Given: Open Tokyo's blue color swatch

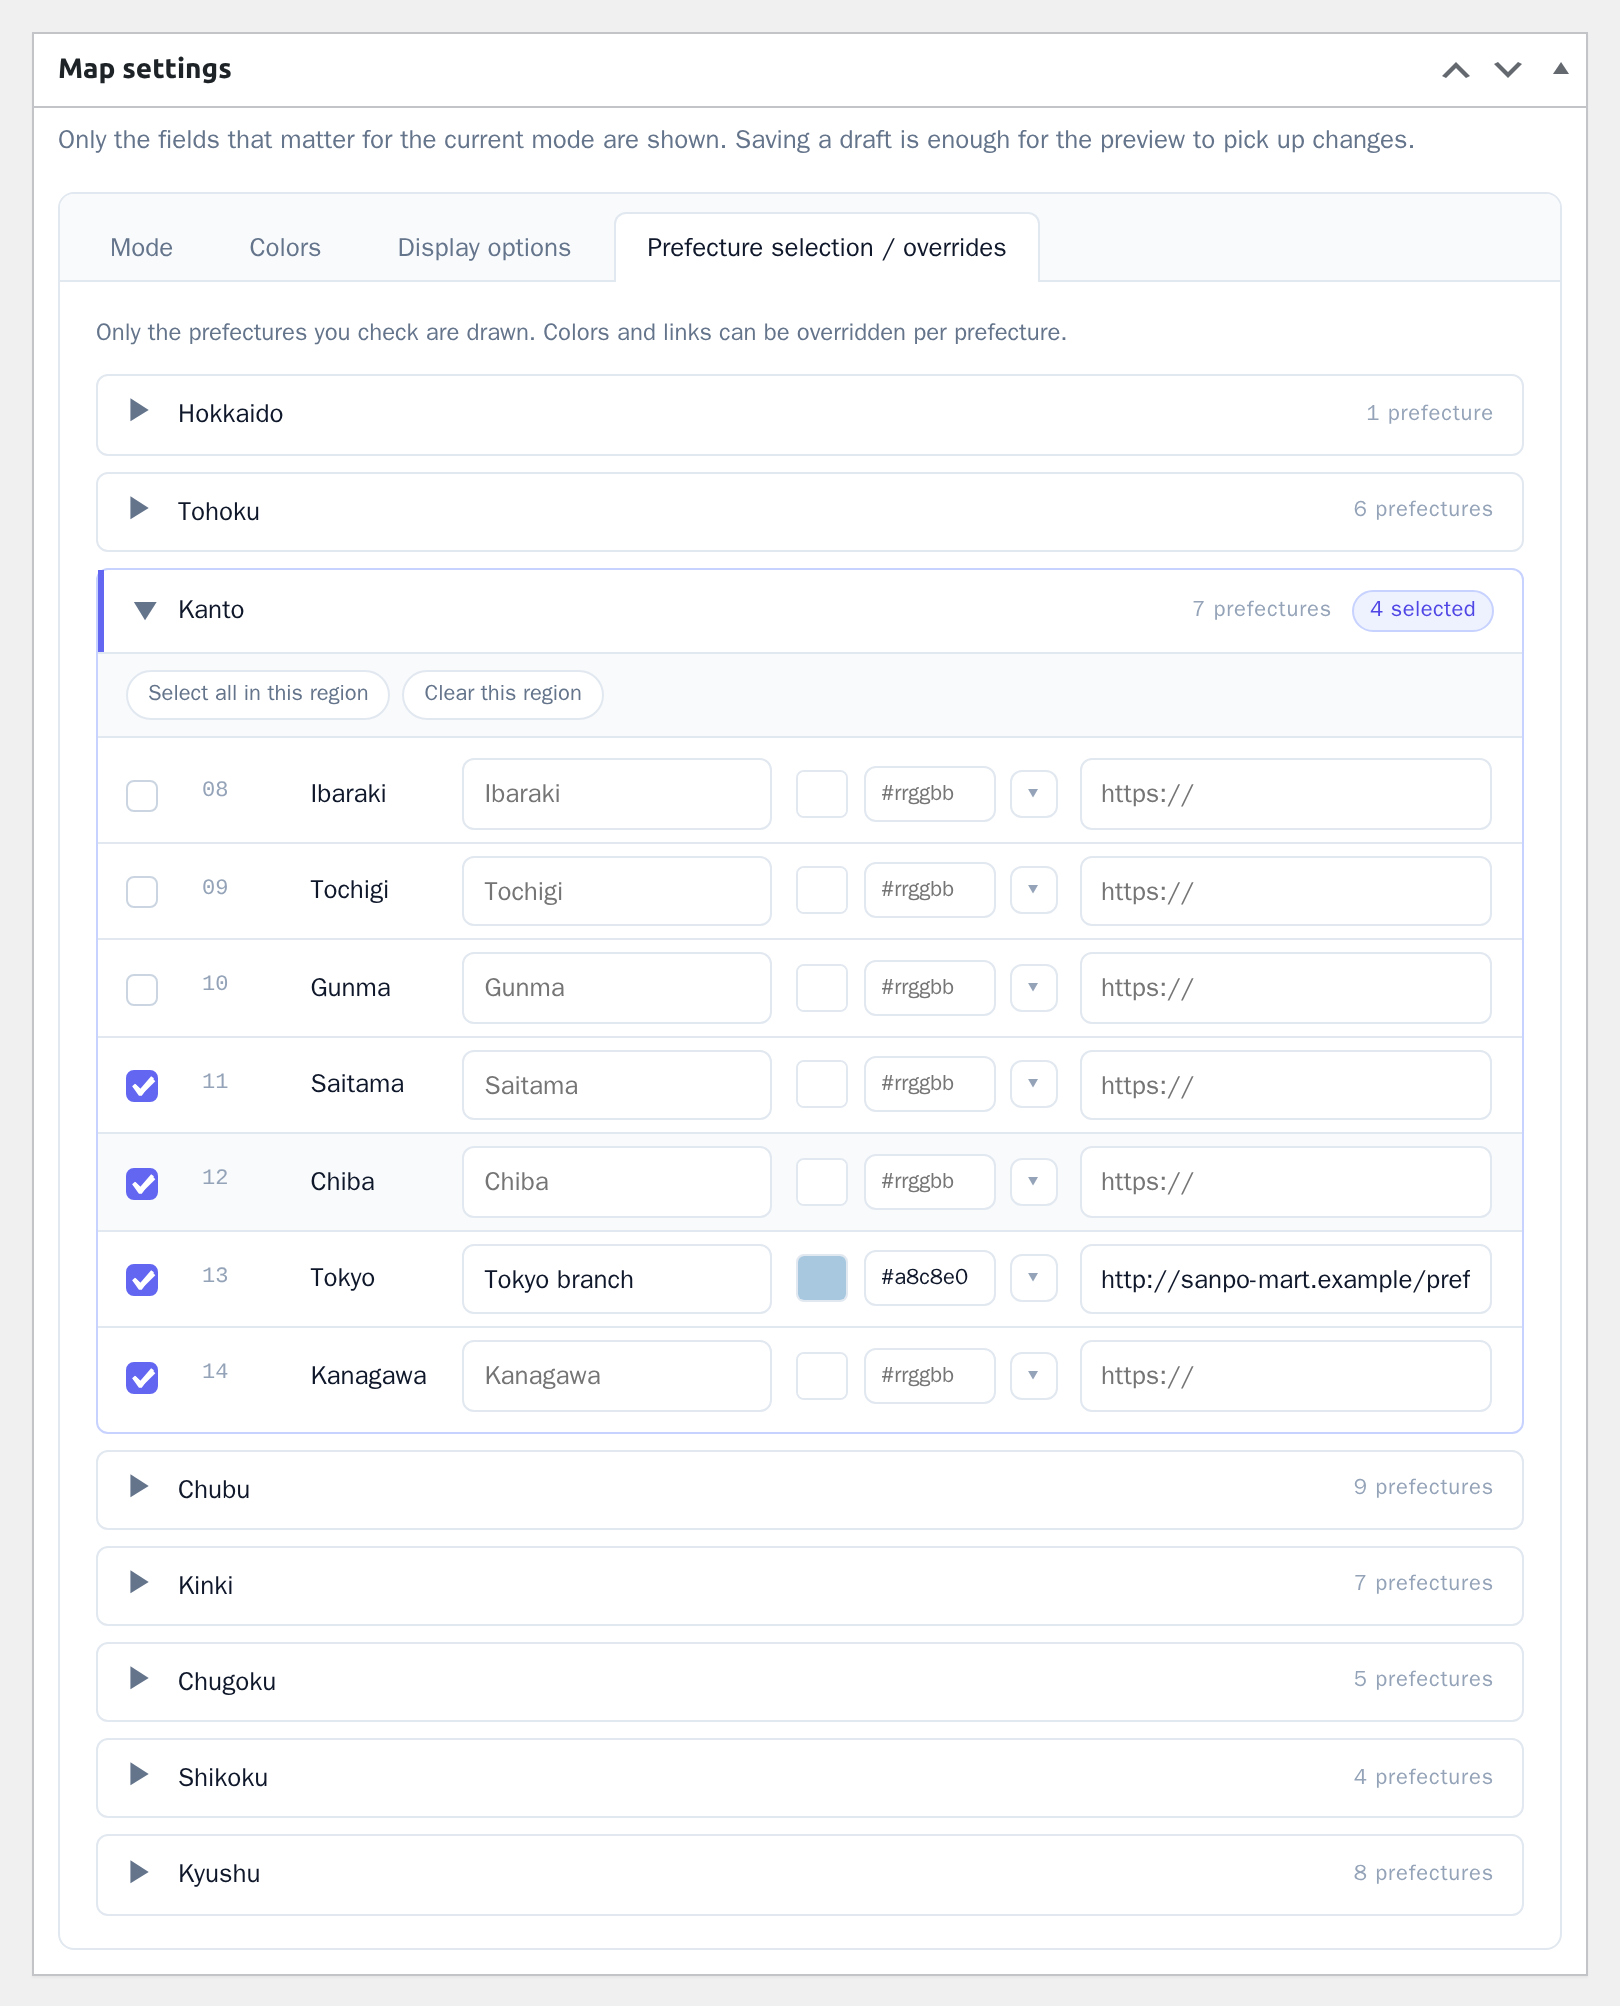Looking at the screenshot, I should pyautogui.click(x=822, y=1278).
